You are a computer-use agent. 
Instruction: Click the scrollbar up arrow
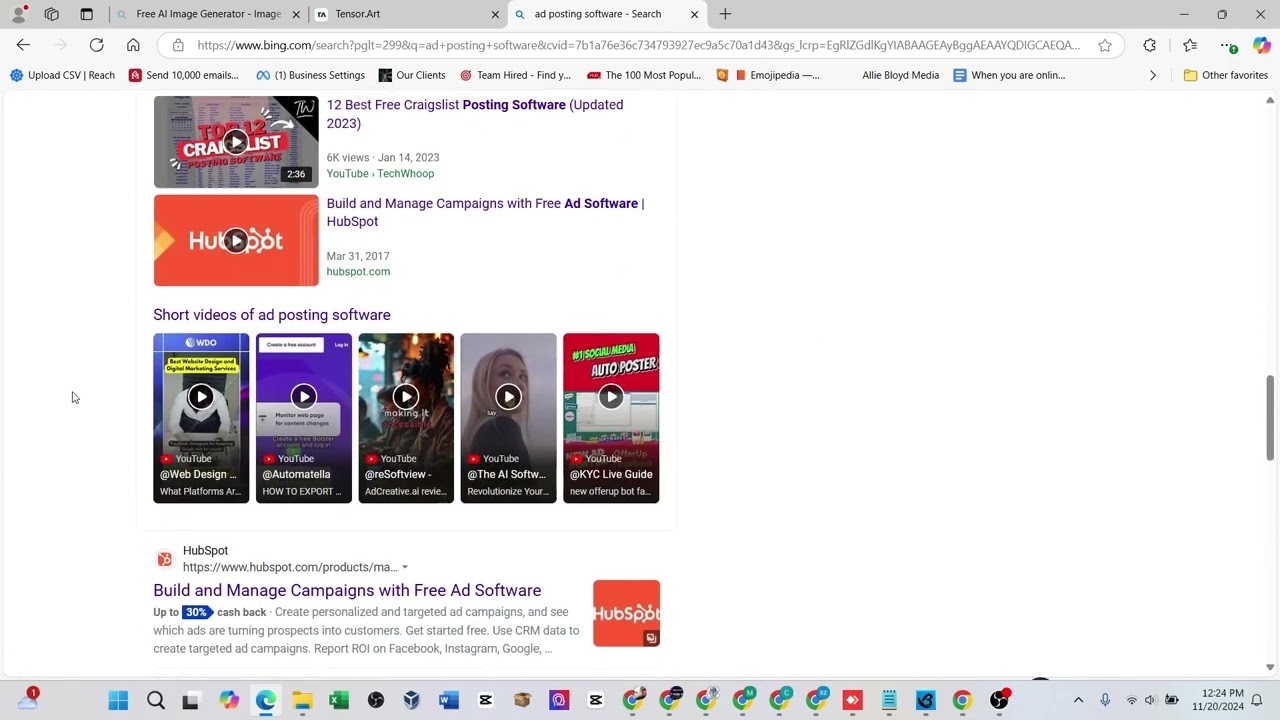point(1270,100)
